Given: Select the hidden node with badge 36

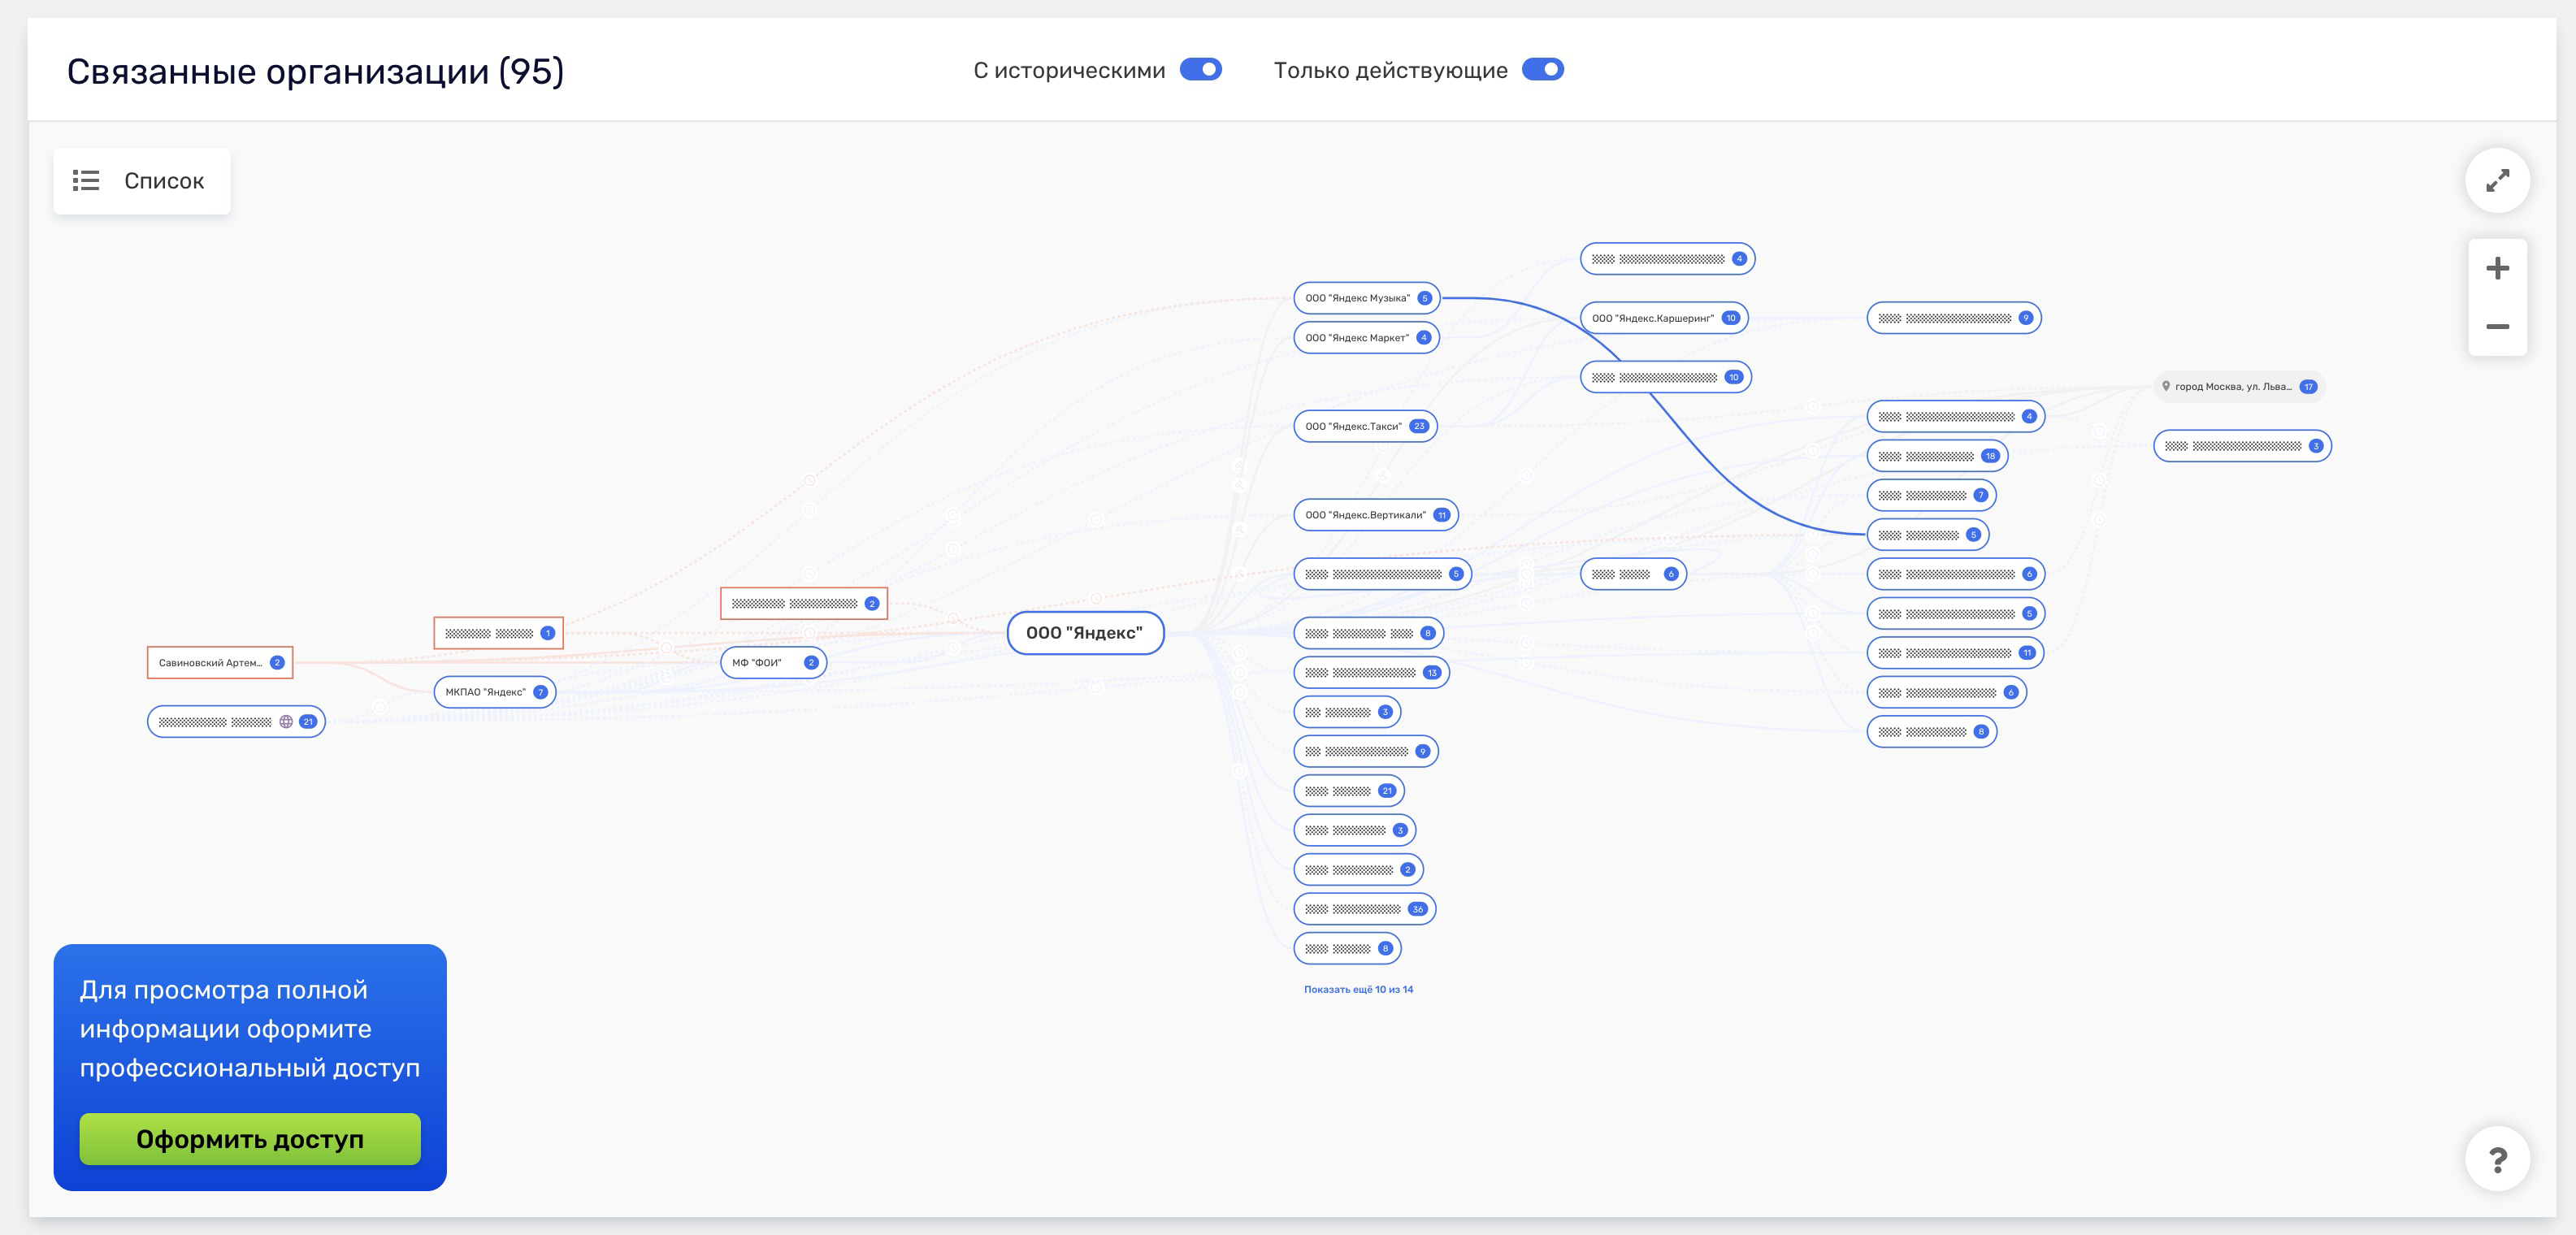Looking at the screenshot, I should tap(1365, 909).
